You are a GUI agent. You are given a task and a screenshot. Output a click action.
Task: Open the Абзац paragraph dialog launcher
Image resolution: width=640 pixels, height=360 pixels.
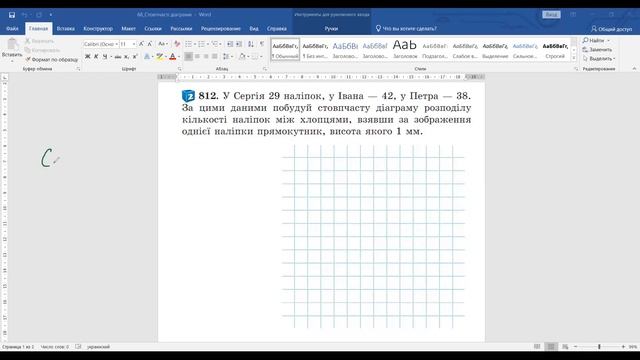(264, 69)
